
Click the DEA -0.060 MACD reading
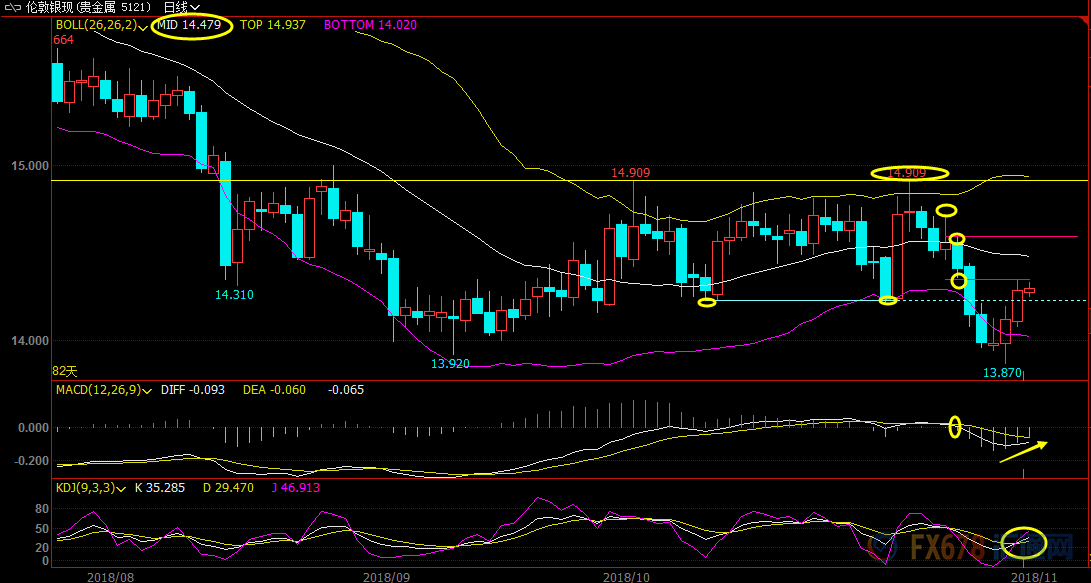click(x=274, y=390)
